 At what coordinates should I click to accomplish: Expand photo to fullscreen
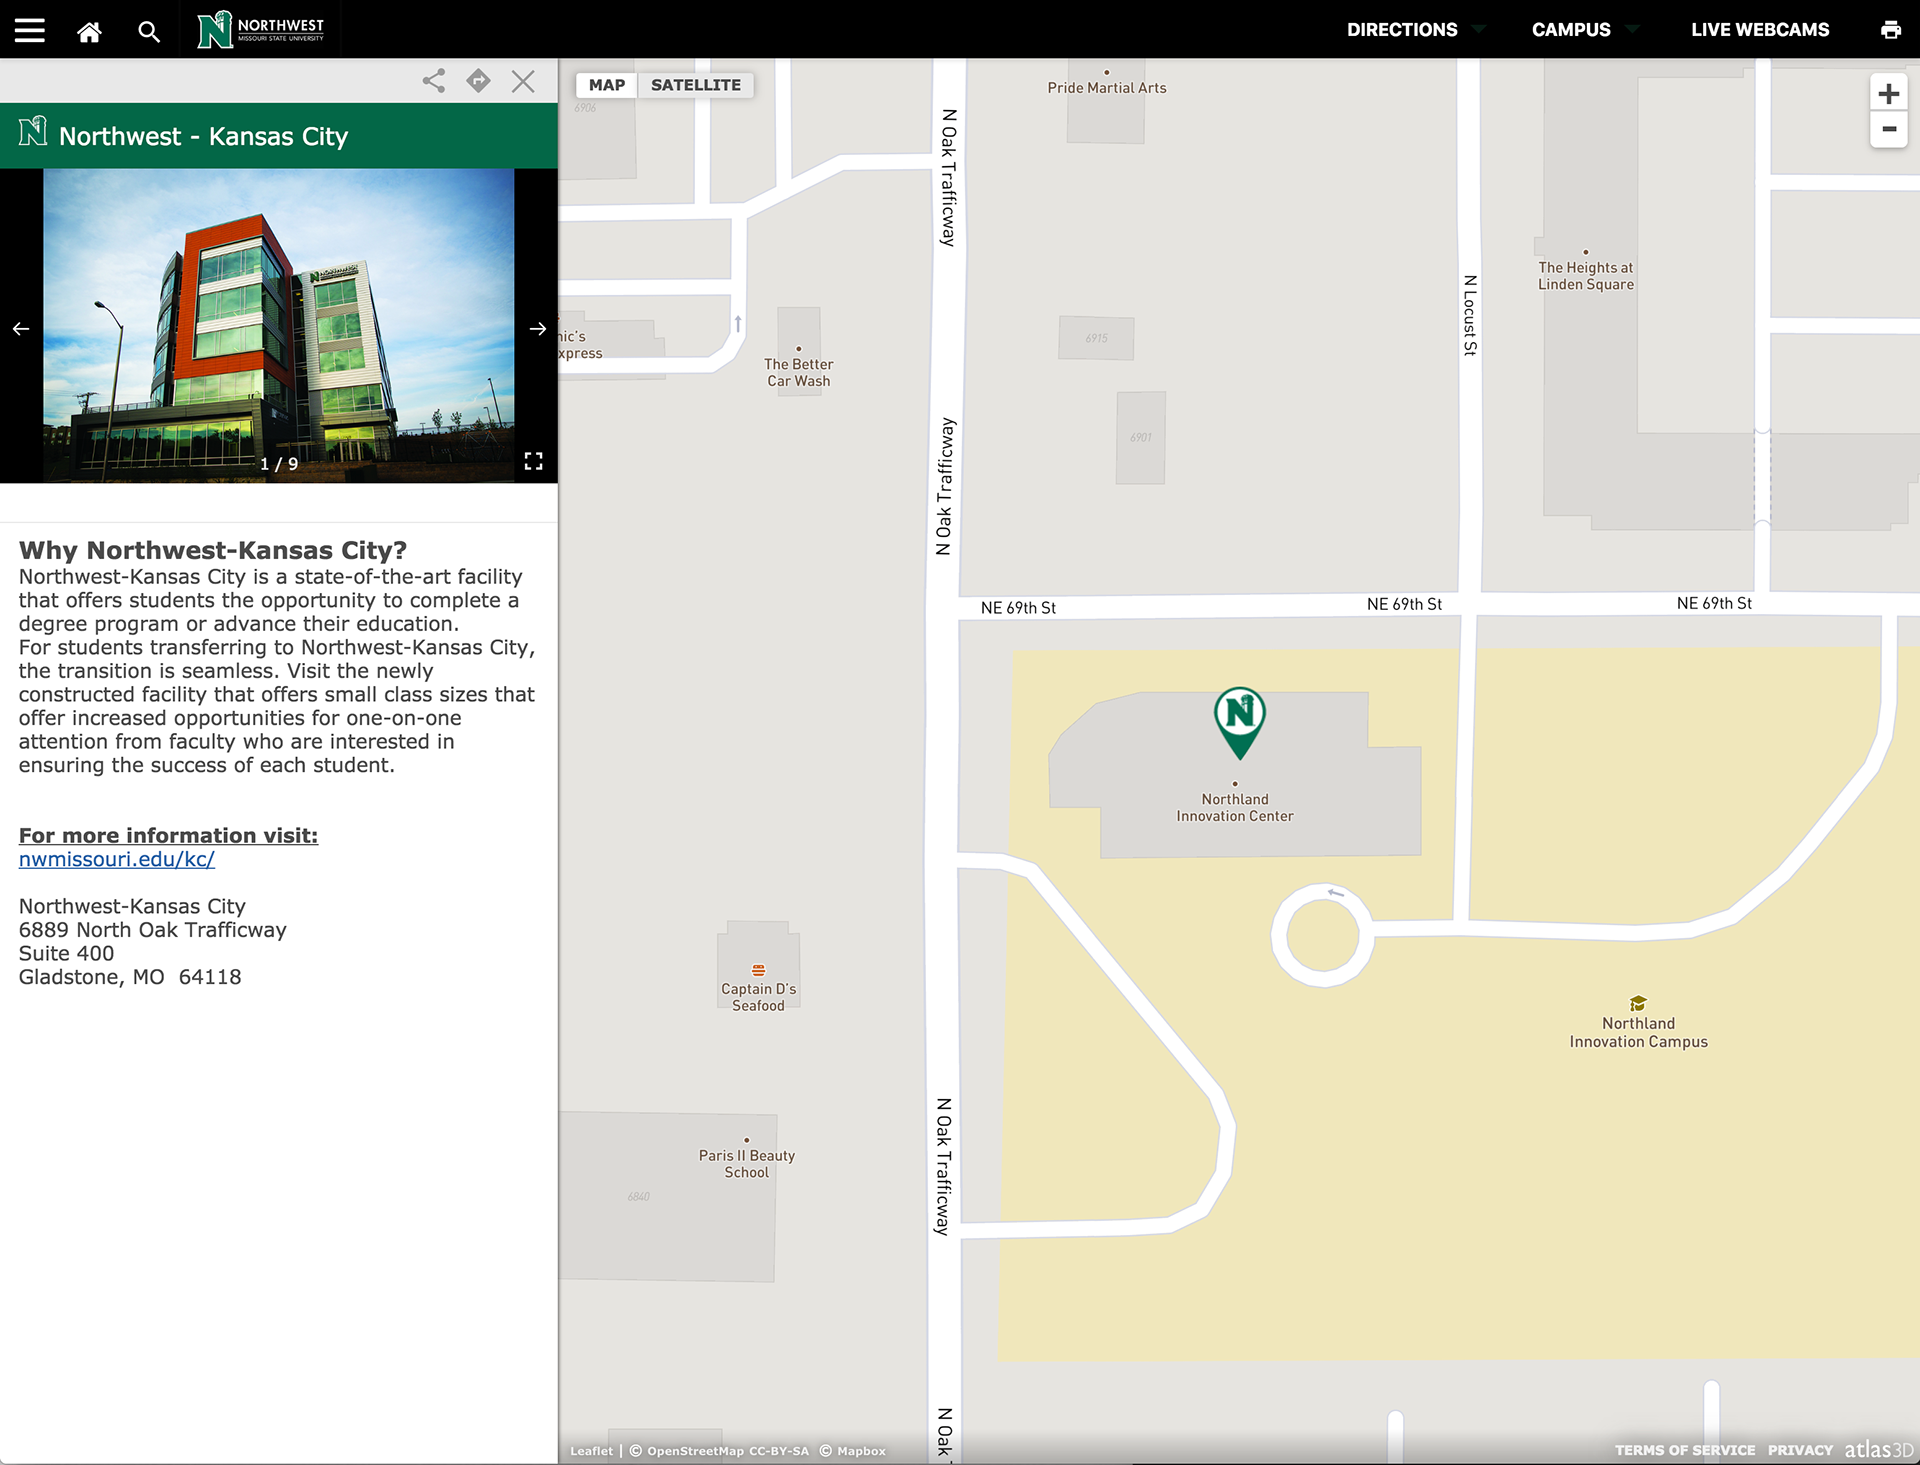tap(534, 461)
